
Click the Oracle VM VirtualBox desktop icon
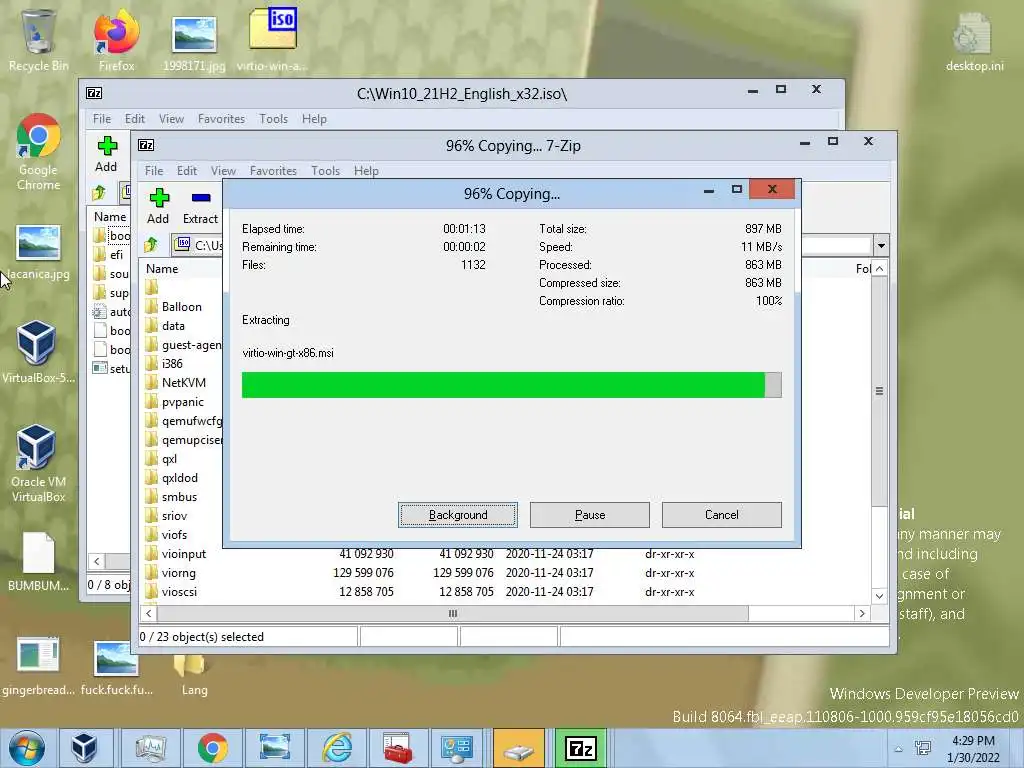coord(37,464)
